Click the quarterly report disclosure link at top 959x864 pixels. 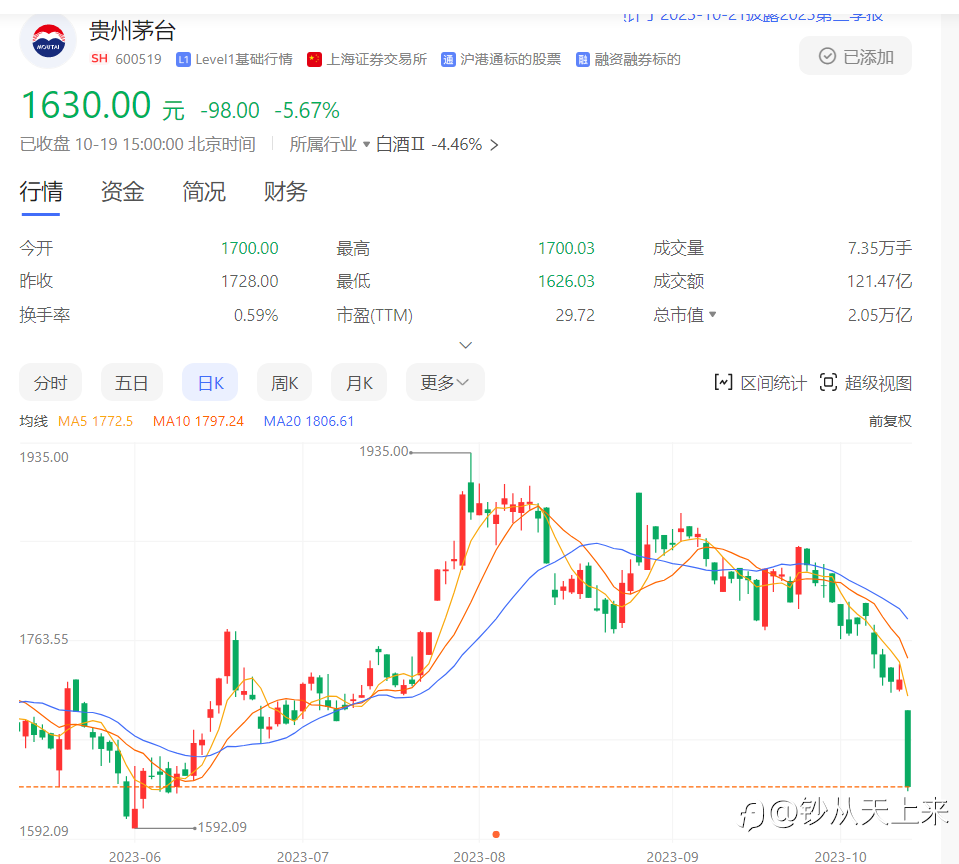click(753, 17)
